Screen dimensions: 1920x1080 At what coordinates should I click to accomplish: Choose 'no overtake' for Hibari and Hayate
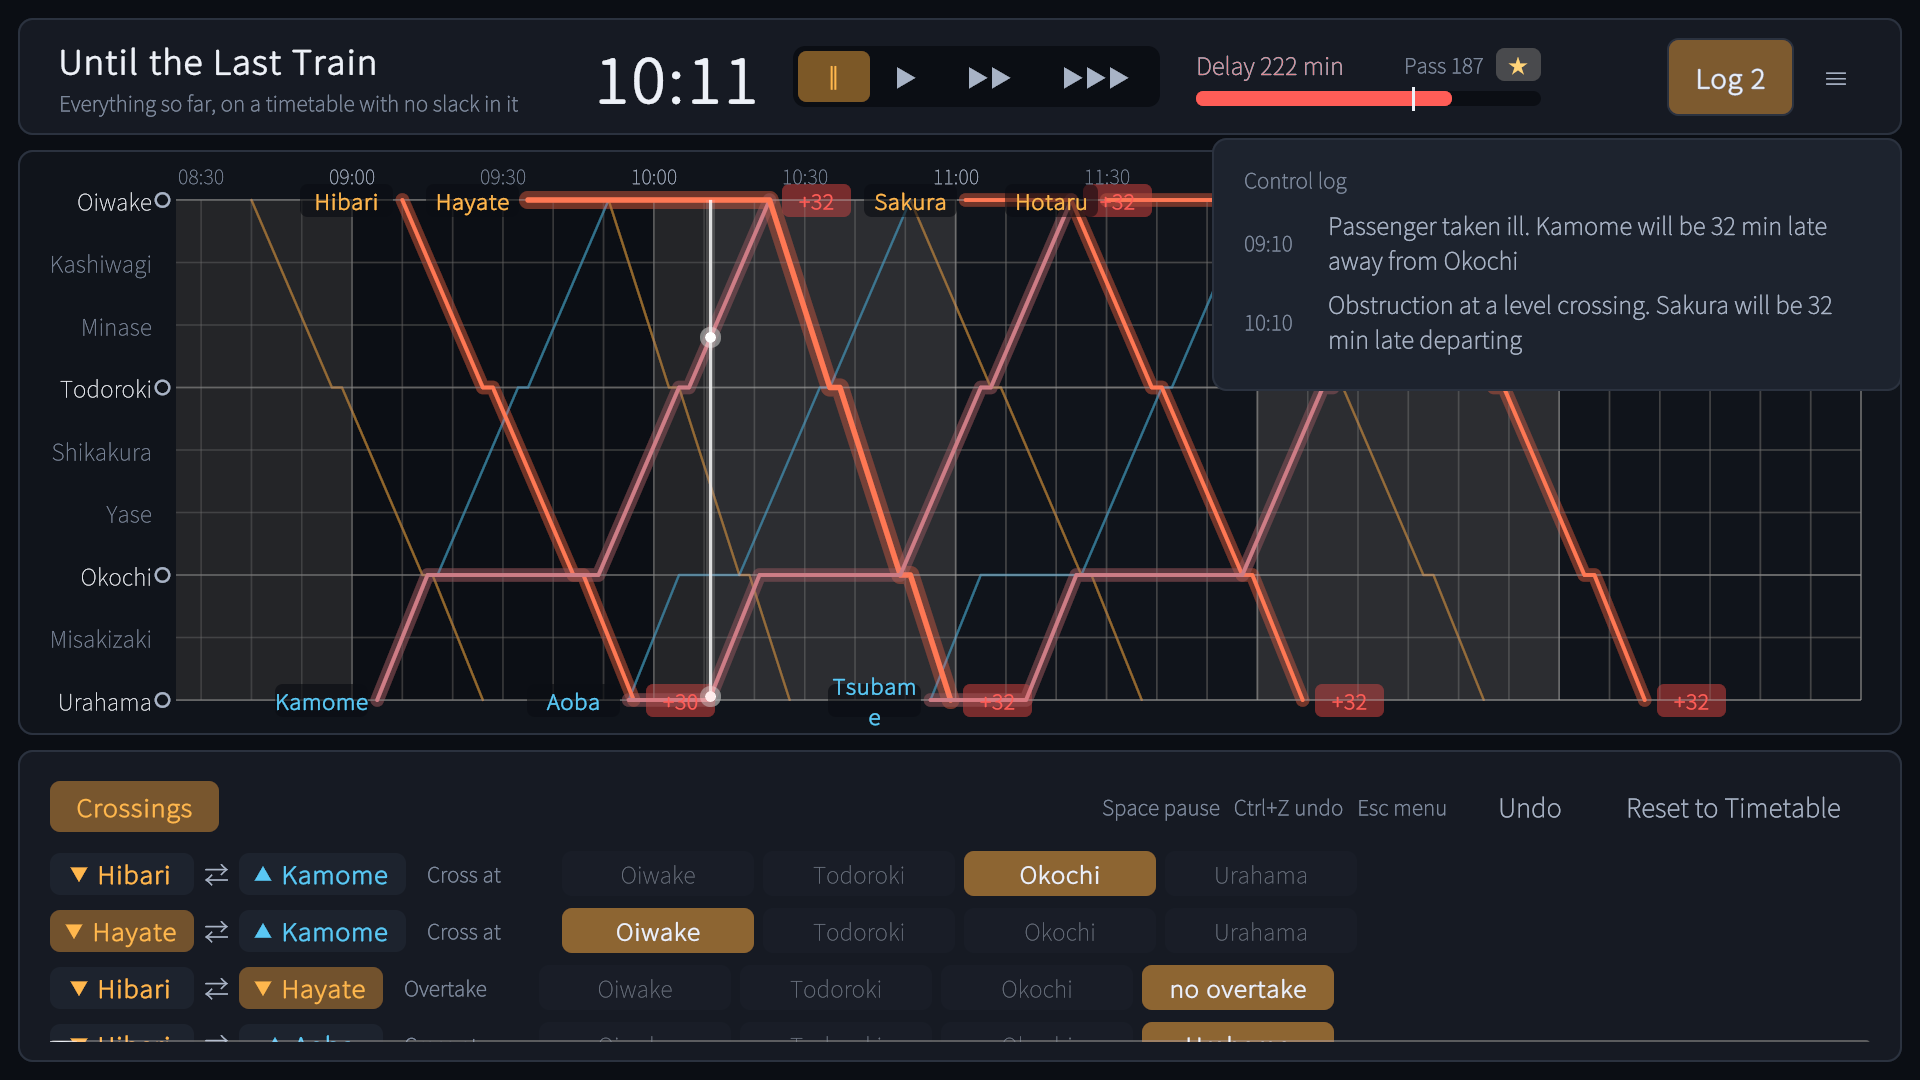pyautogui.click(x=1237, y=988)
